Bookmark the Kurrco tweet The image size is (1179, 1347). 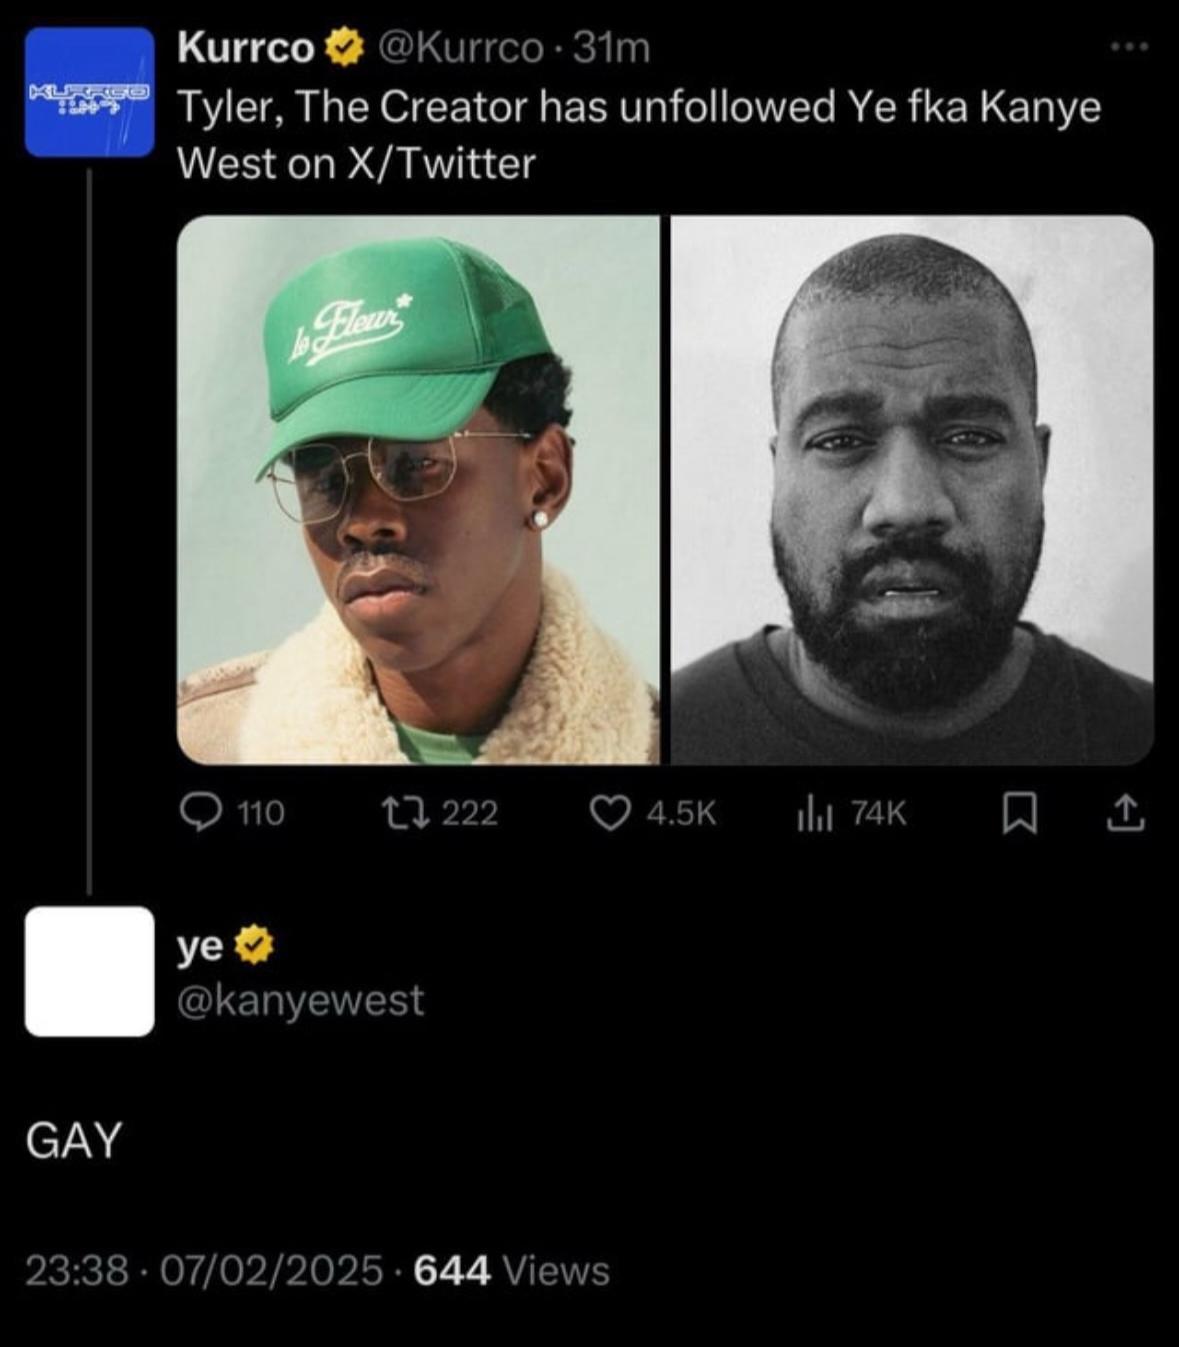tap(1016, 814)
